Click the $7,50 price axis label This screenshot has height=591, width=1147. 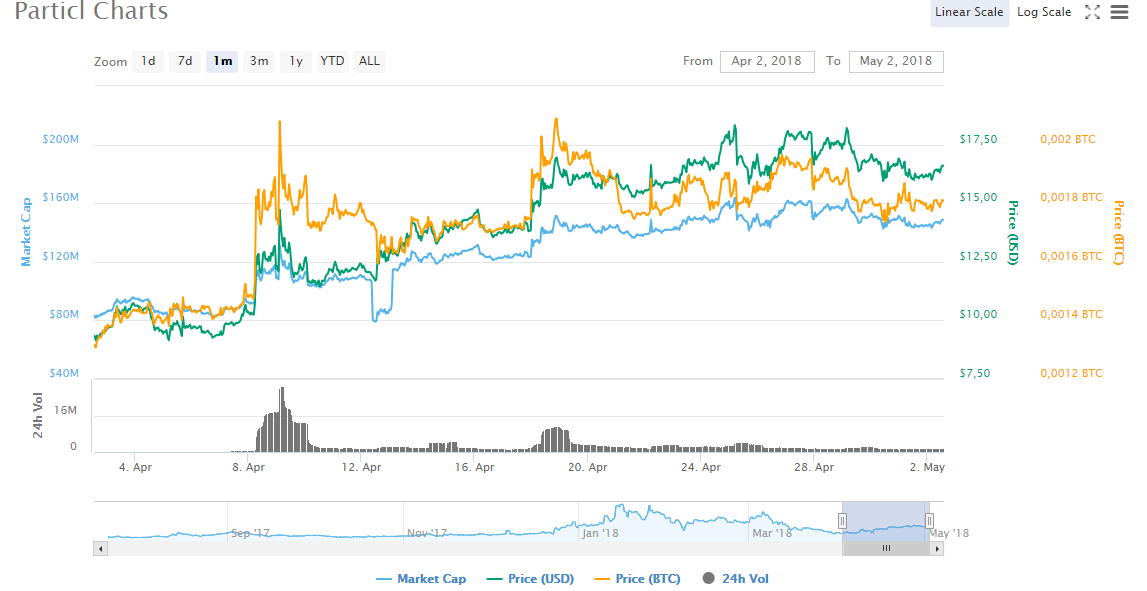(x=975, y=373)
